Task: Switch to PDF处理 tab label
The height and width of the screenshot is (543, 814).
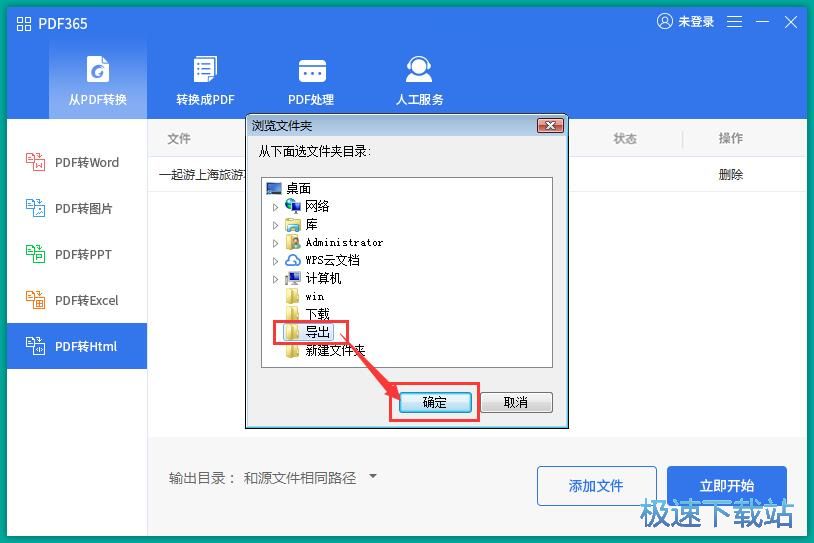Action: 311,99
